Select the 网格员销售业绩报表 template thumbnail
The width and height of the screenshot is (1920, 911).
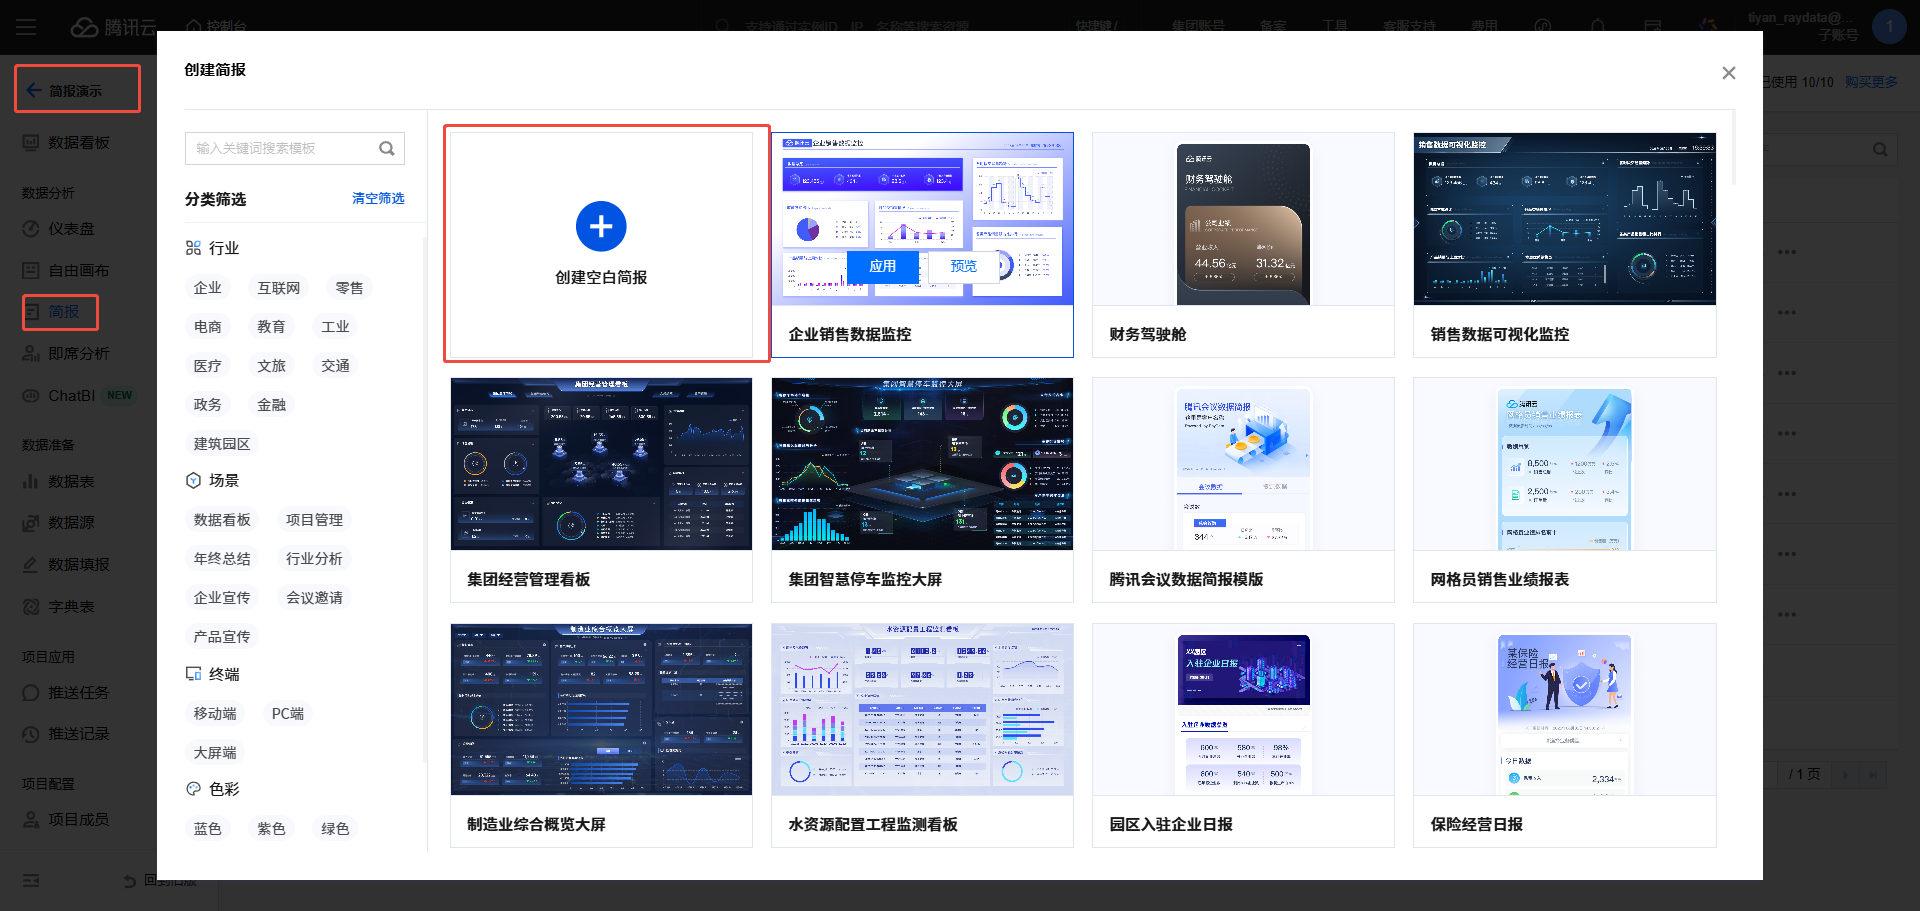point(1565,464)
